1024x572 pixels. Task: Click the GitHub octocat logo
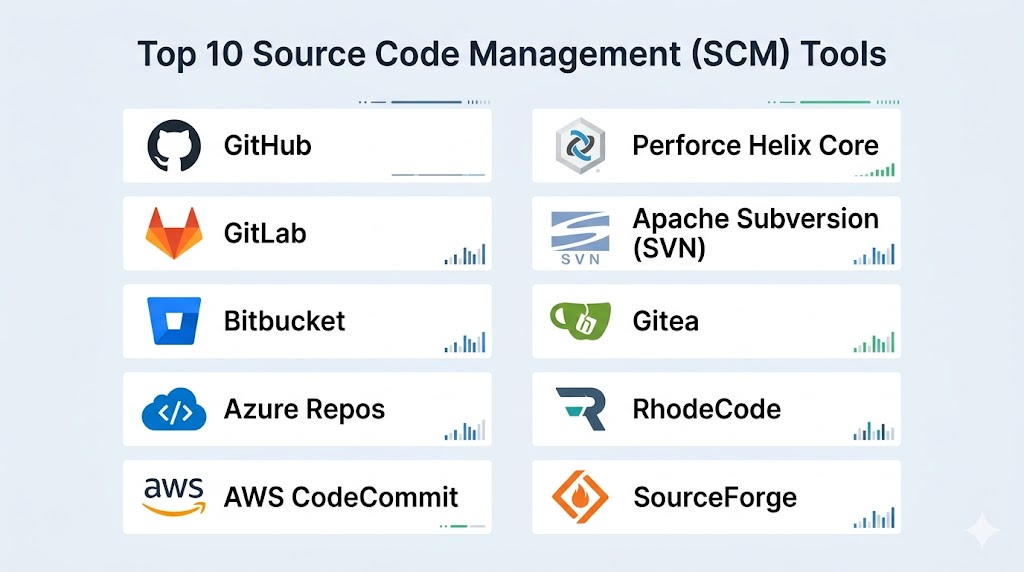(x=173, y=146)
